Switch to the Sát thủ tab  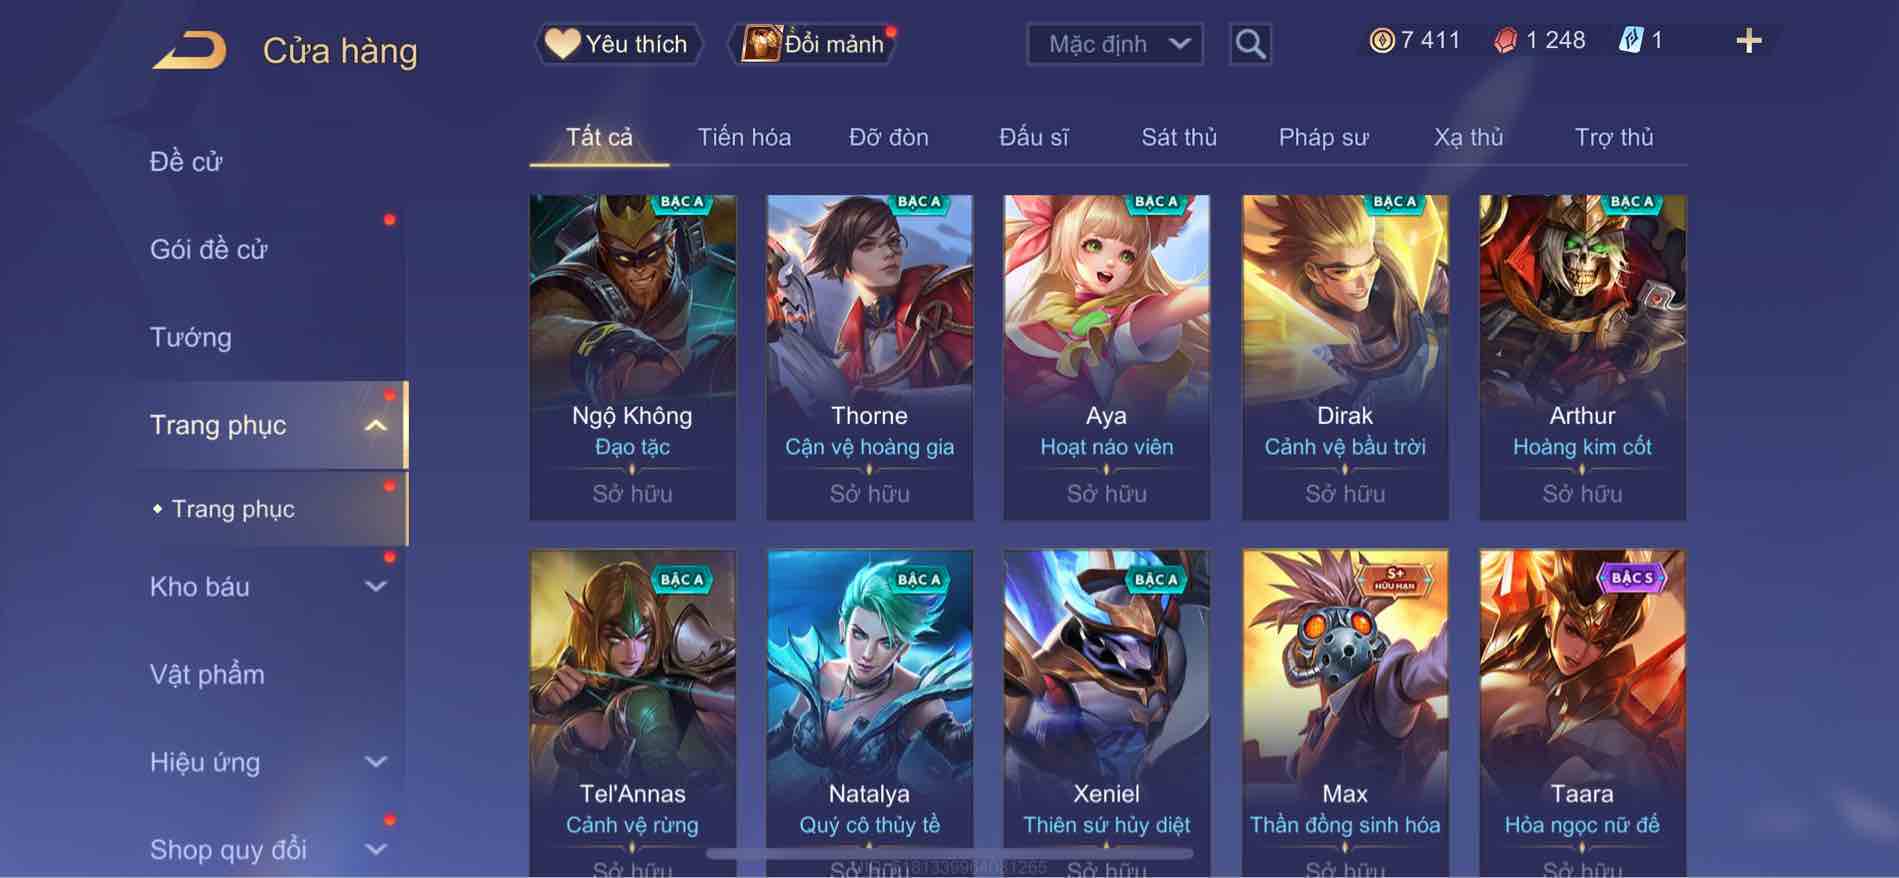point(1179,137)
